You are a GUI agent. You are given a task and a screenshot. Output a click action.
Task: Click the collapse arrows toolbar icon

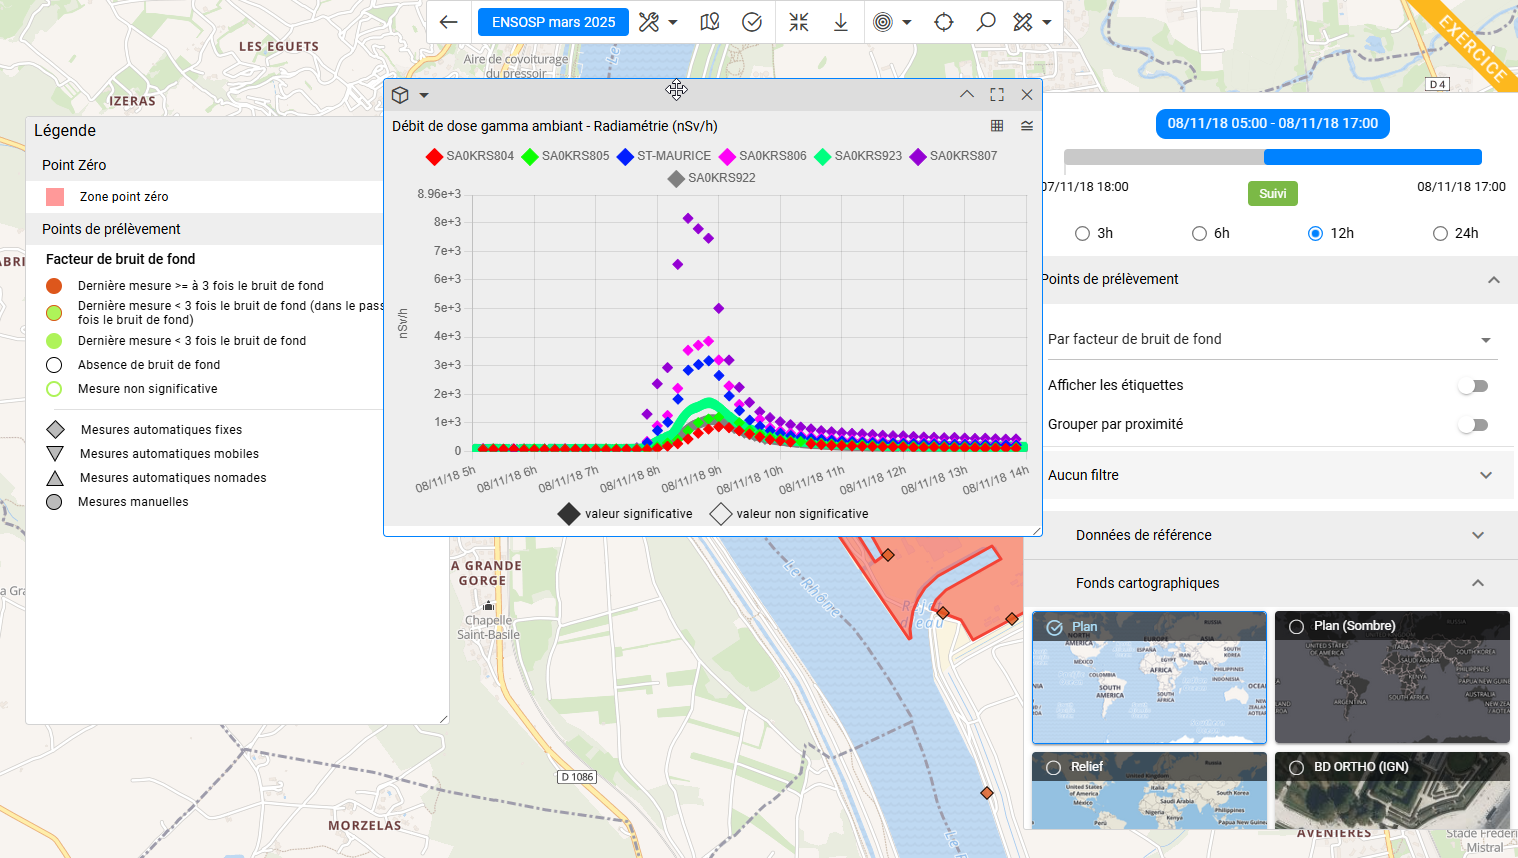click(x=798, y=22)
